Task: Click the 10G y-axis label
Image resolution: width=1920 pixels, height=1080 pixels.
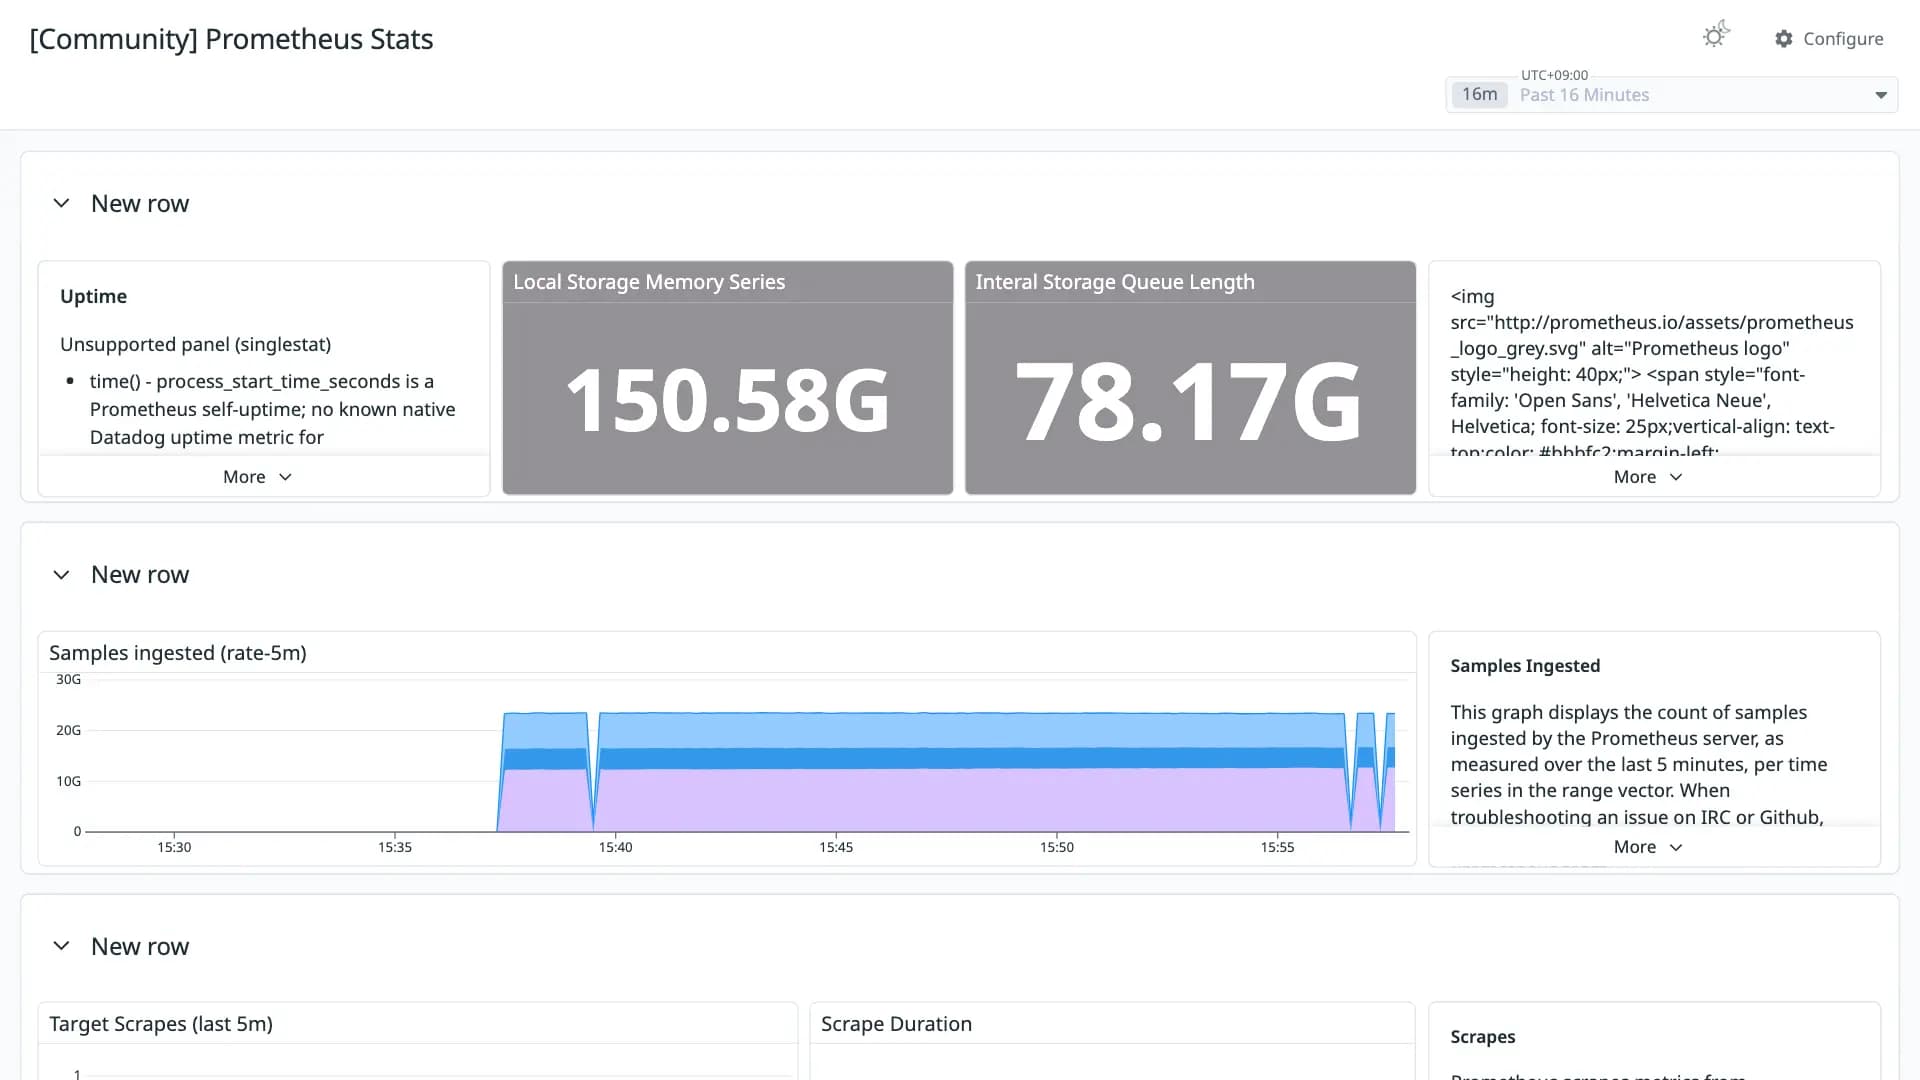Action: (68, 781)
